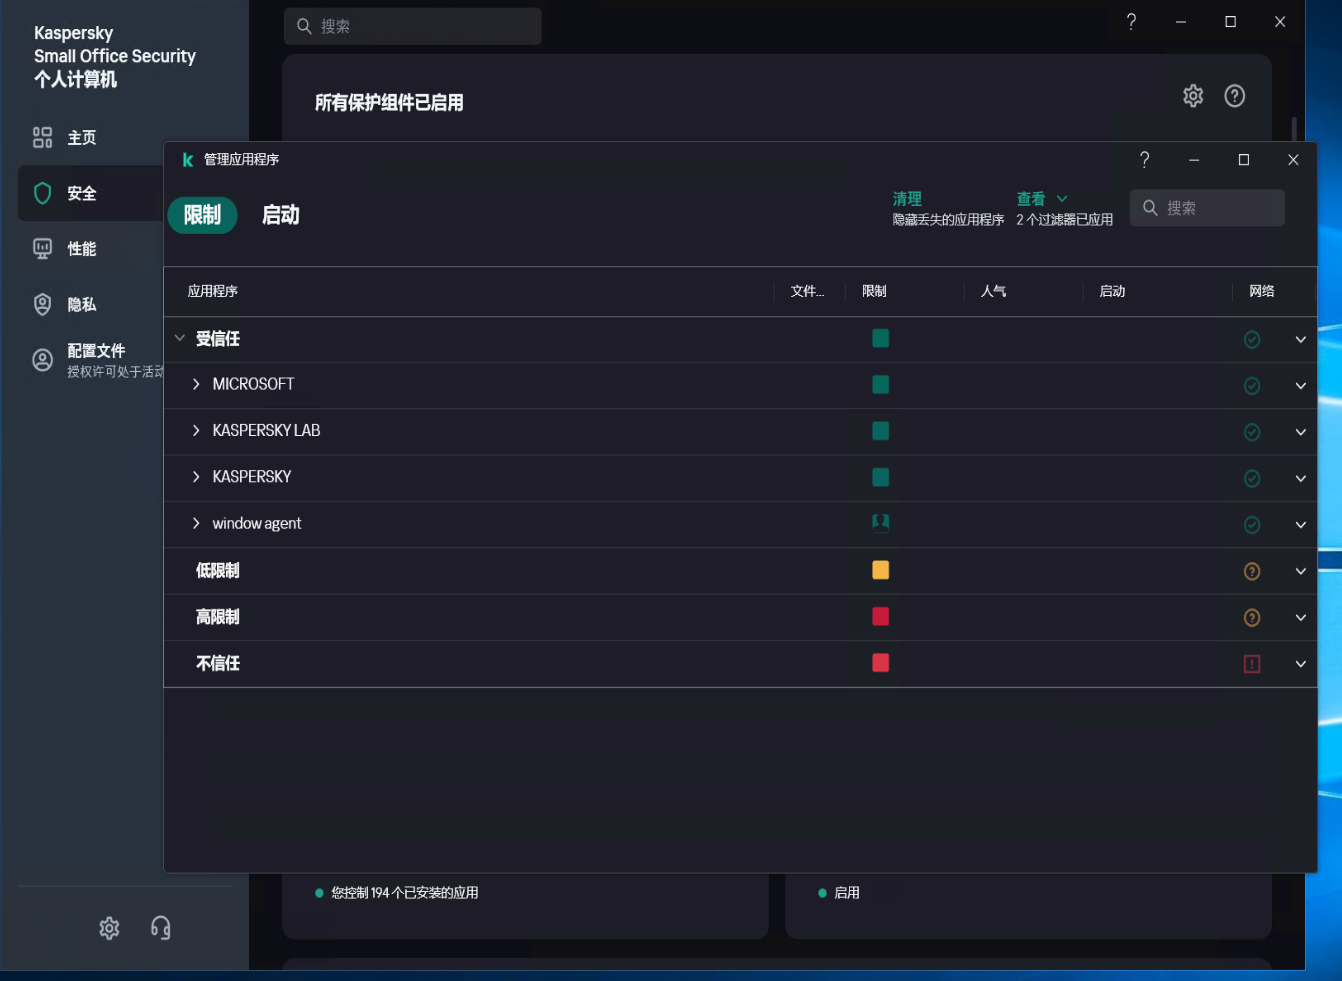Screen dimensions: 1342x981
Task: Open the network dropdown arrow for MICROSOFT
Action: tap(1300, 386)
